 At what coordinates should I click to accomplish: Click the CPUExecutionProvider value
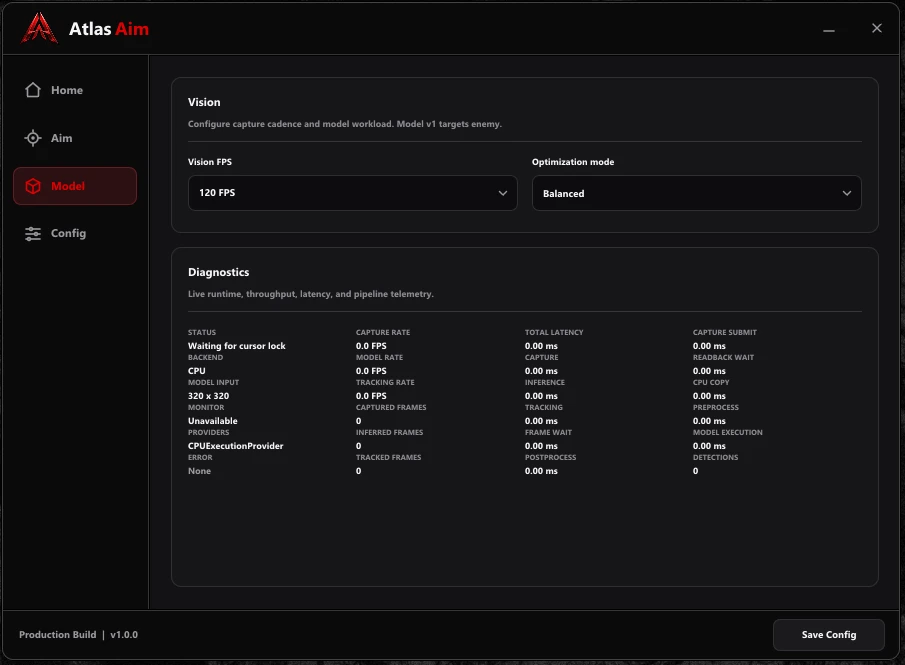[235, 446]
